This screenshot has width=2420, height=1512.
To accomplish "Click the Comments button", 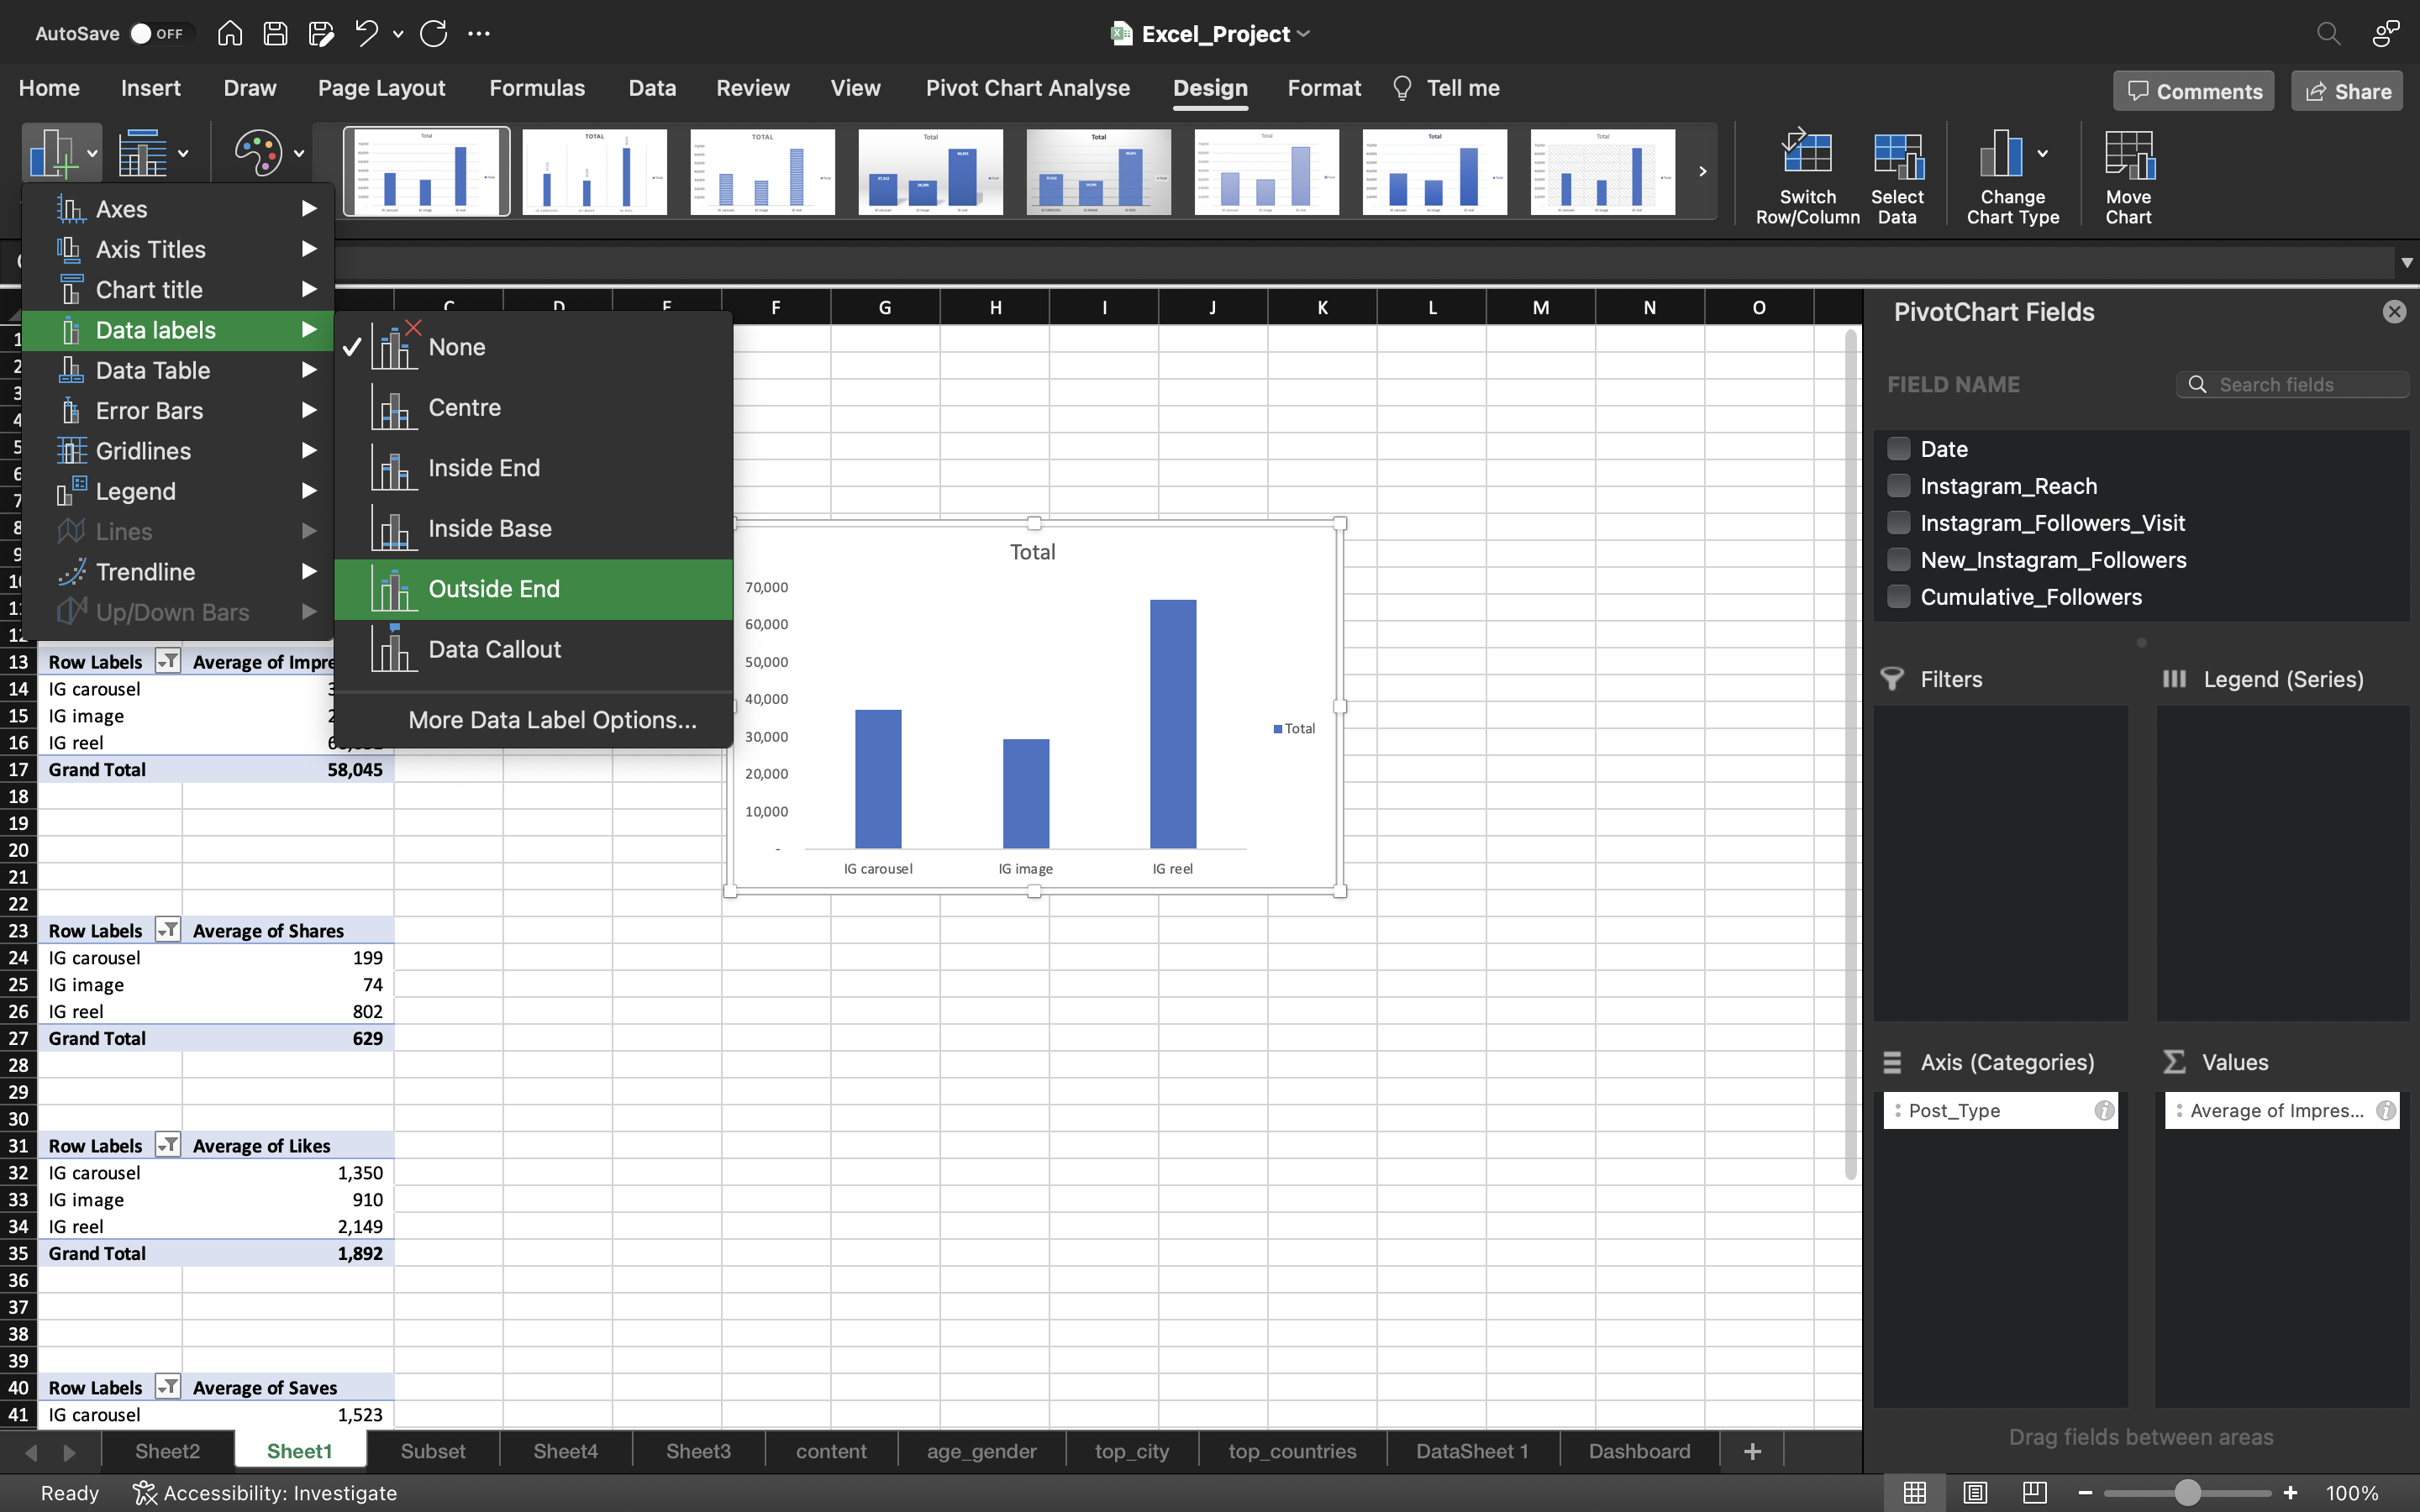I will 2194,91.
